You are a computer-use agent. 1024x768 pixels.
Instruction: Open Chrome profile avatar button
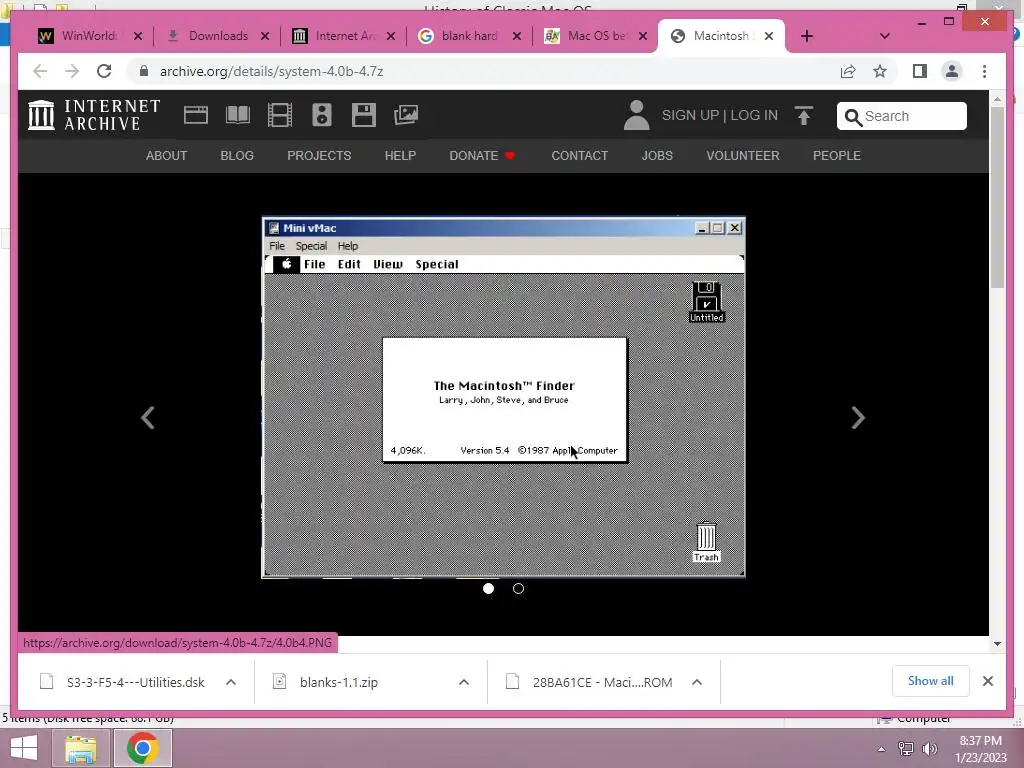click(952, 71)
